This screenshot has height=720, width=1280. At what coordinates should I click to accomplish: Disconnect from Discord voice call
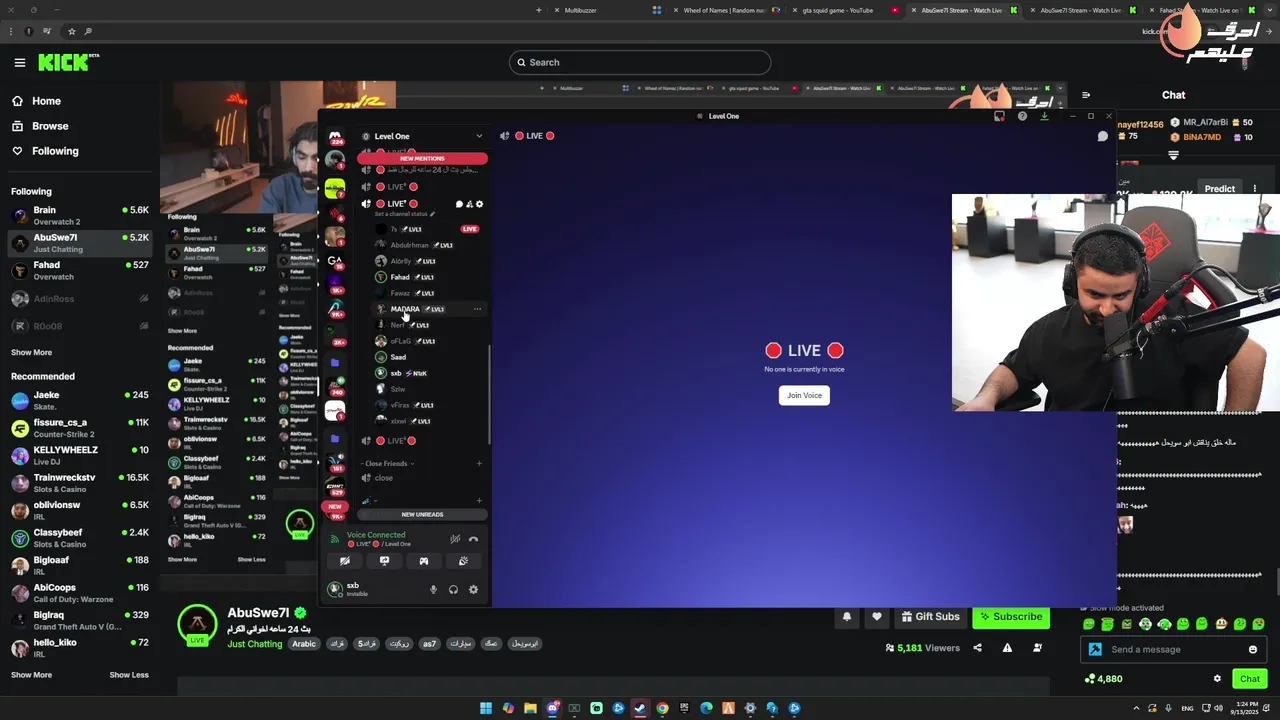tap(473, 539)
